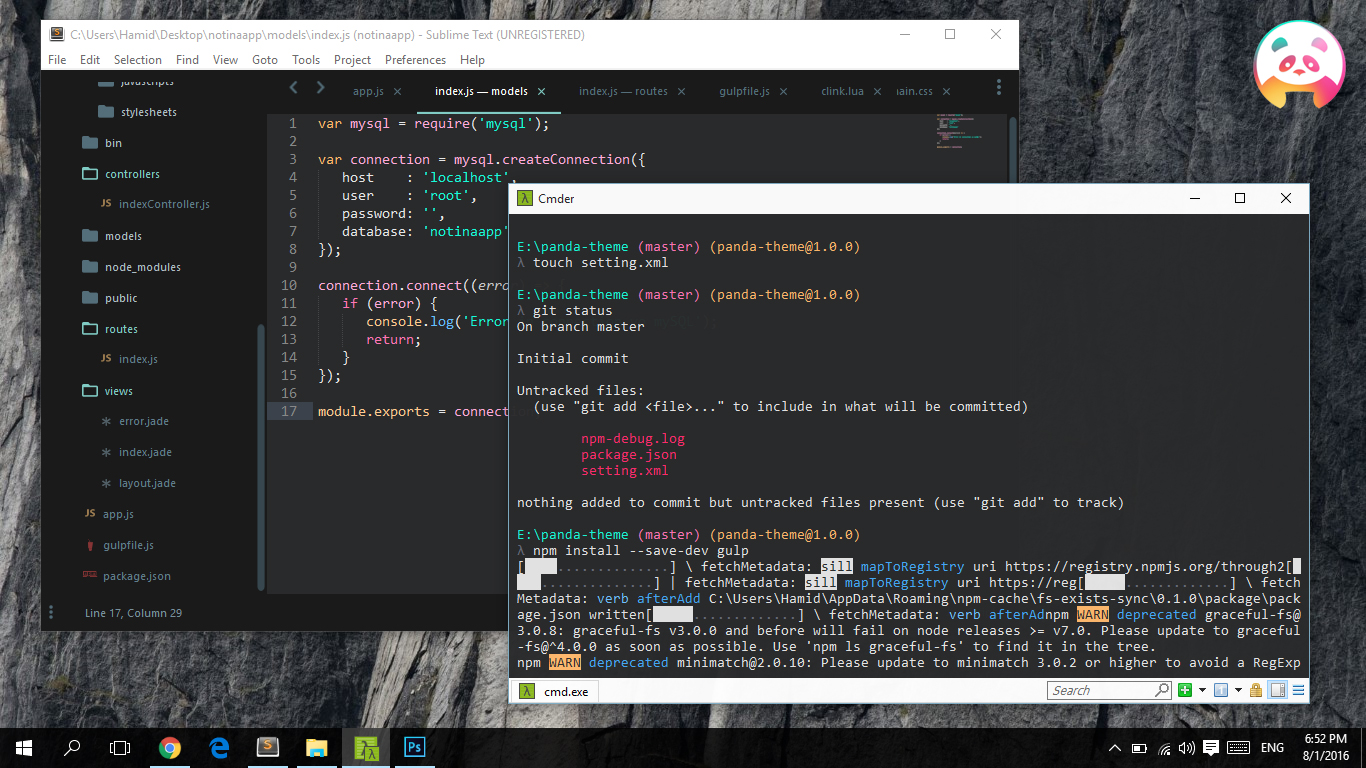1366x768 pixels.
Task: Click the previous tab arrow in Sublime
Action: (293, 88)
